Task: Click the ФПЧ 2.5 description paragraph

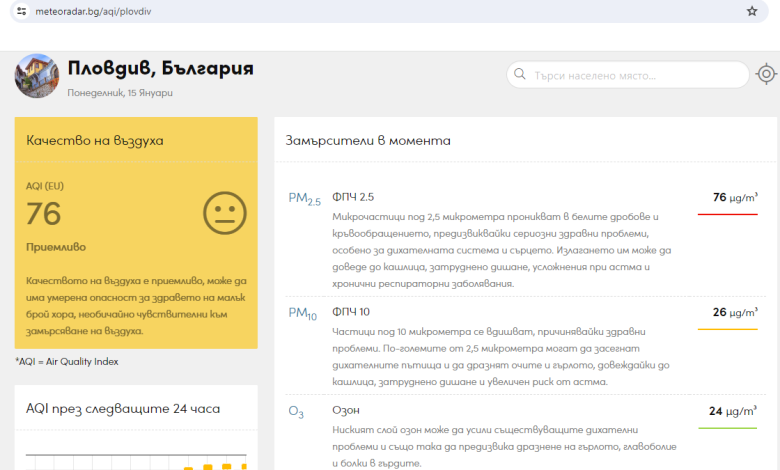Action: 501,250
